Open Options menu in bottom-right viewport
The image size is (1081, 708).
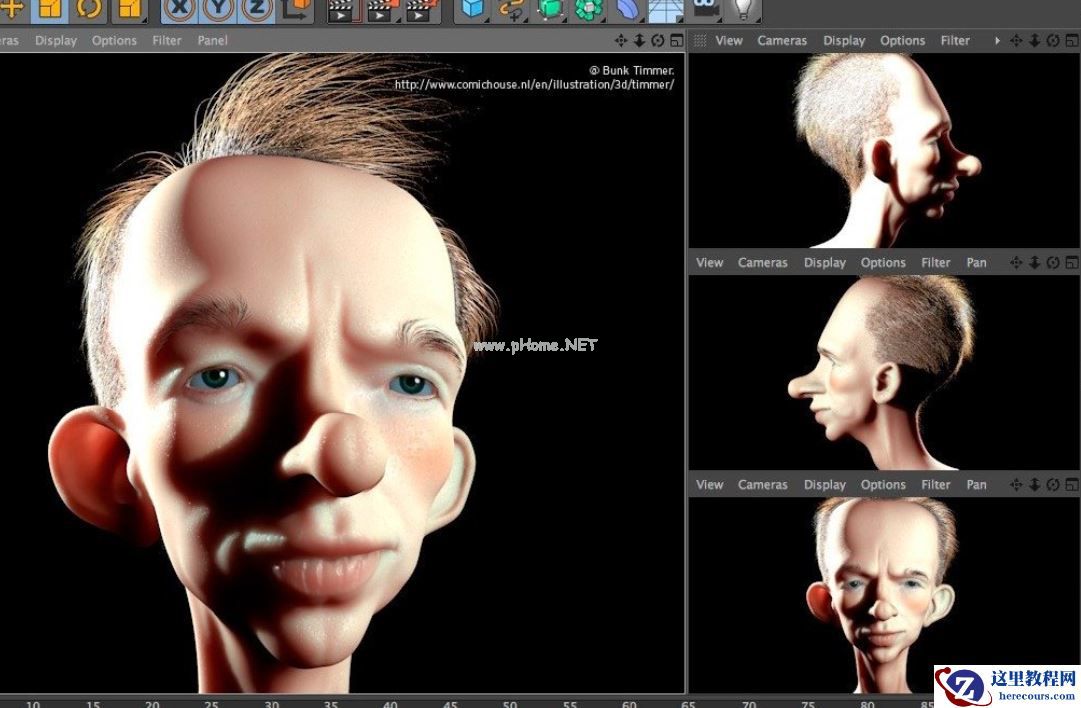tap(883, 485)
